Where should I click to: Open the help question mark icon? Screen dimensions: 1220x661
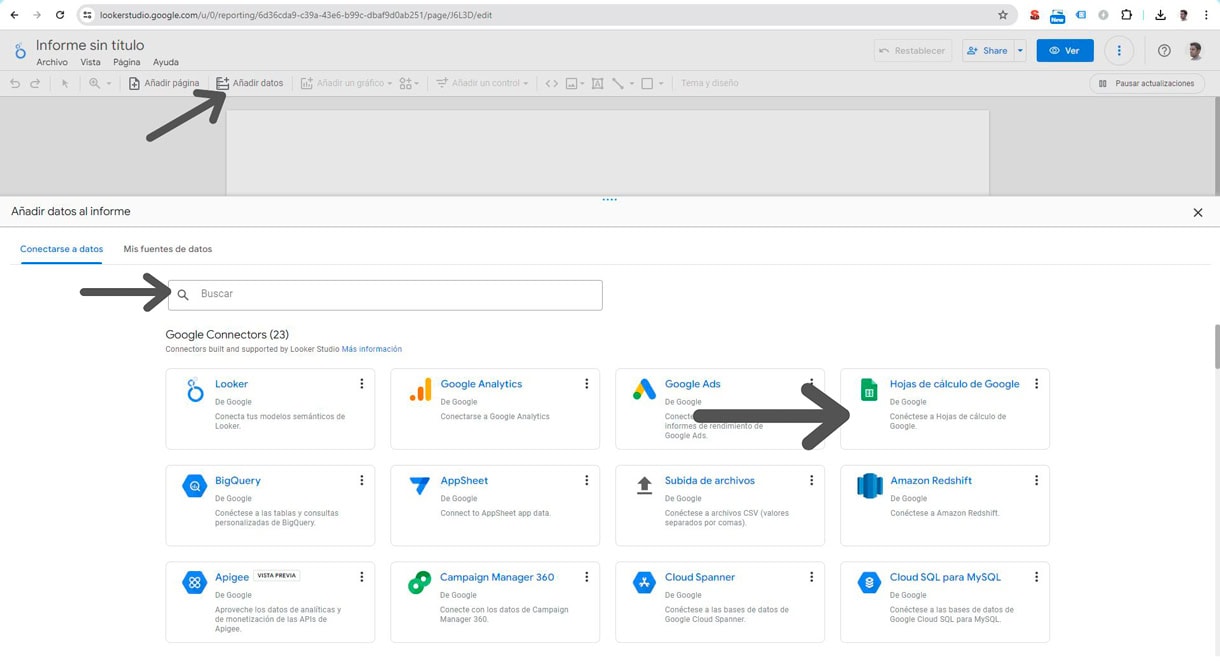click(x=1164, y=50)
